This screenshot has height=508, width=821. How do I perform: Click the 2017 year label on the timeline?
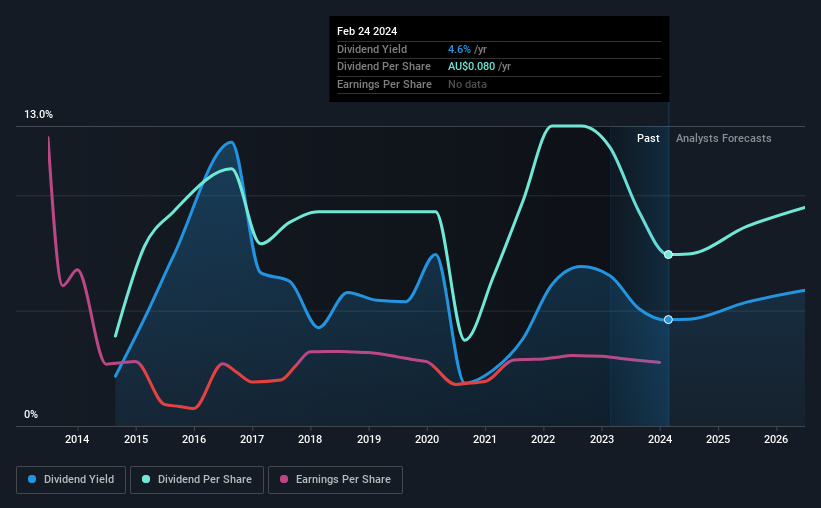[252, 439]
